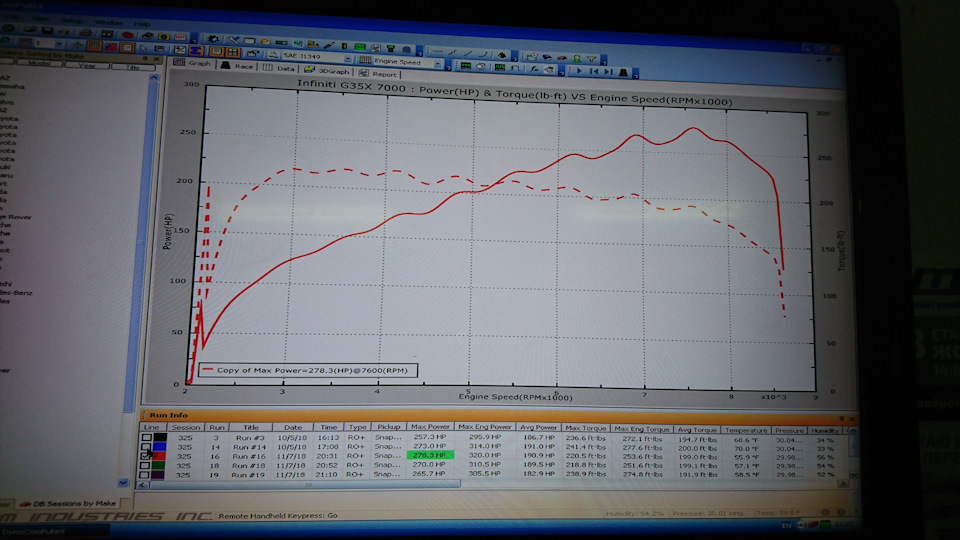This screenshot has height=540, width=960.
Task: Switch to the Report tab
Action: pyautogui.click(x=378, y=73)
